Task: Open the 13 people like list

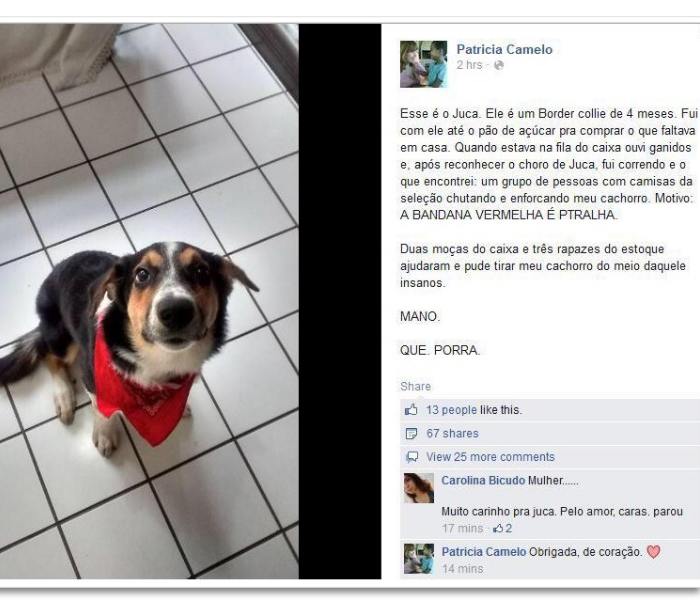Action: [451, 410]
